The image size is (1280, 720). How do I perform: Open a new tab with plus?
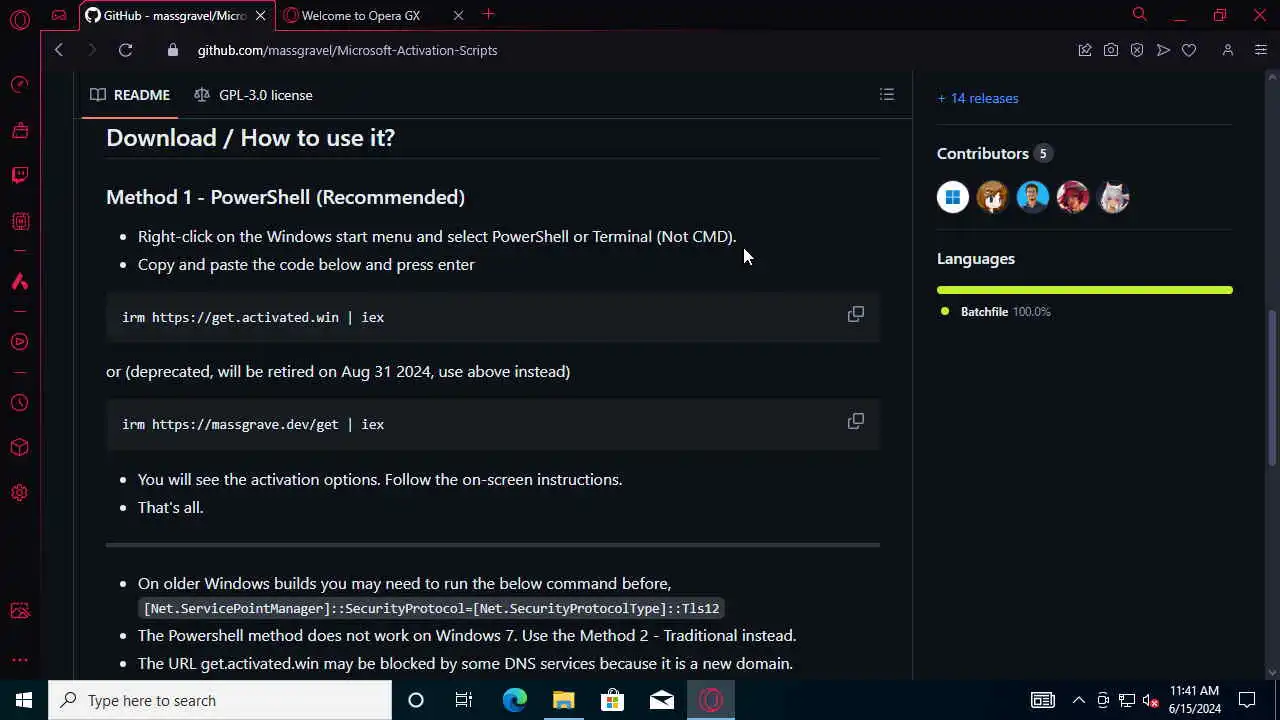[x=489, y=14]
